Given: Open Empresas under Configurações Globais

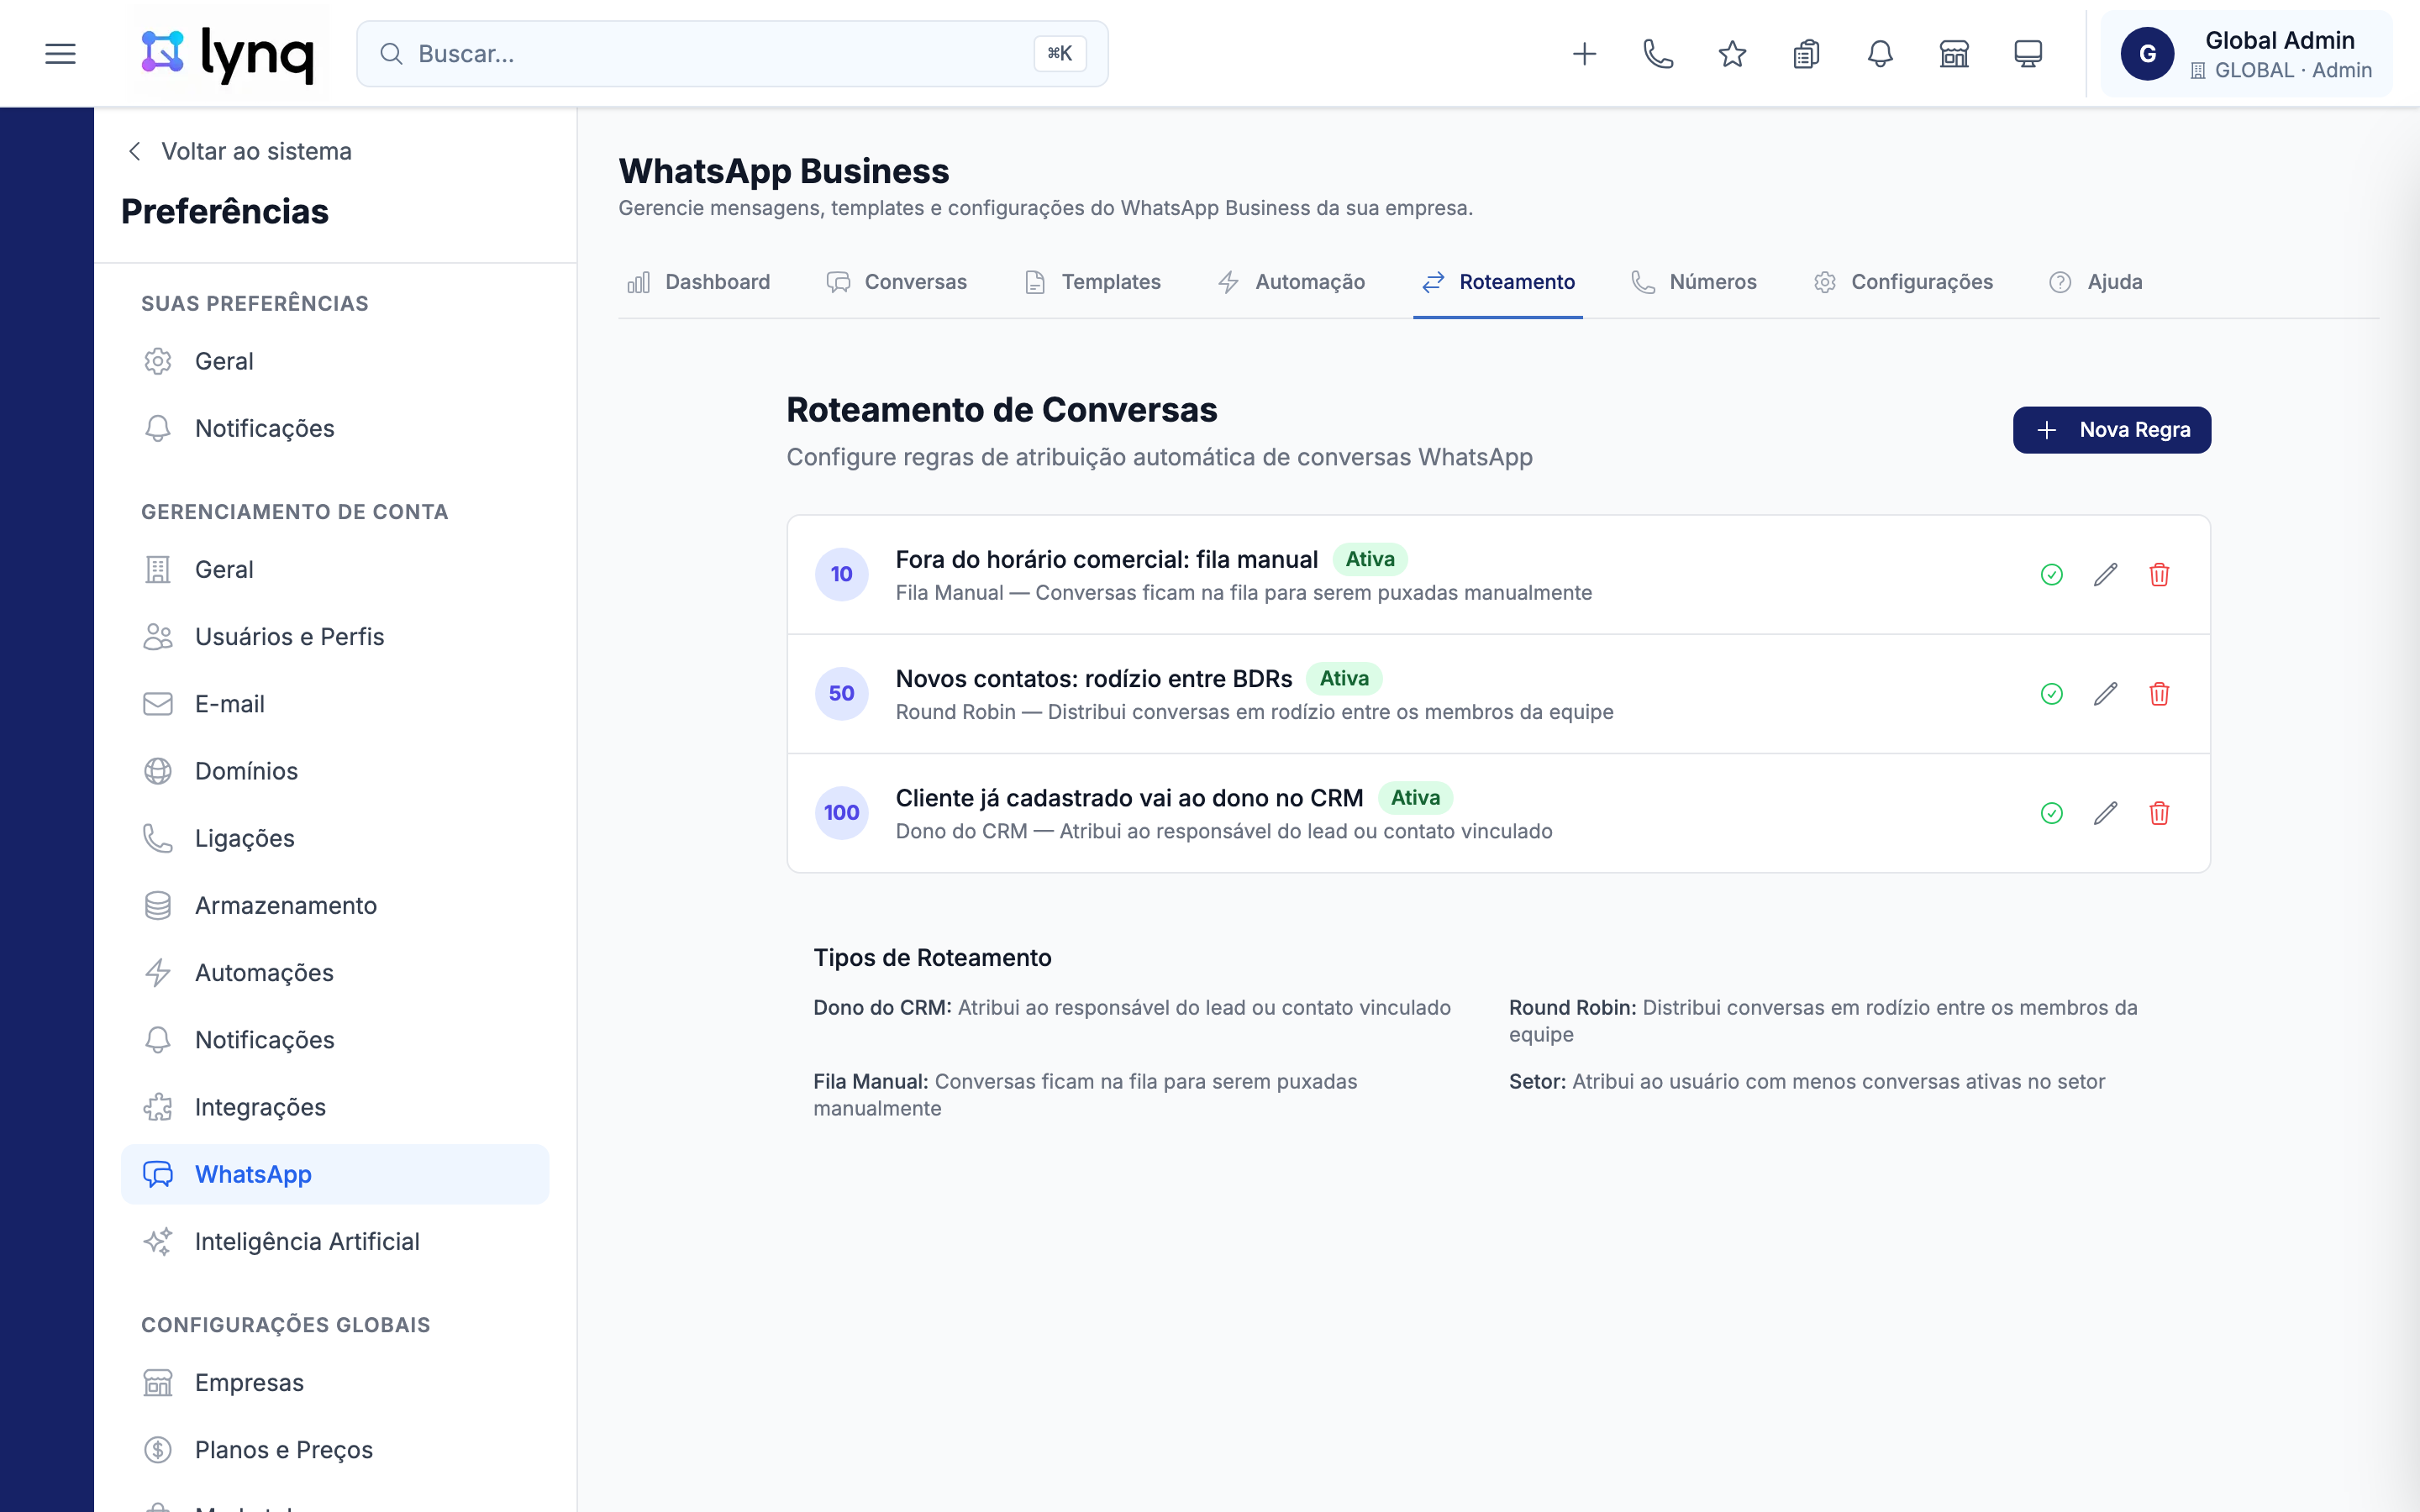Looking at the screenshot, I should click(335, 1382).
